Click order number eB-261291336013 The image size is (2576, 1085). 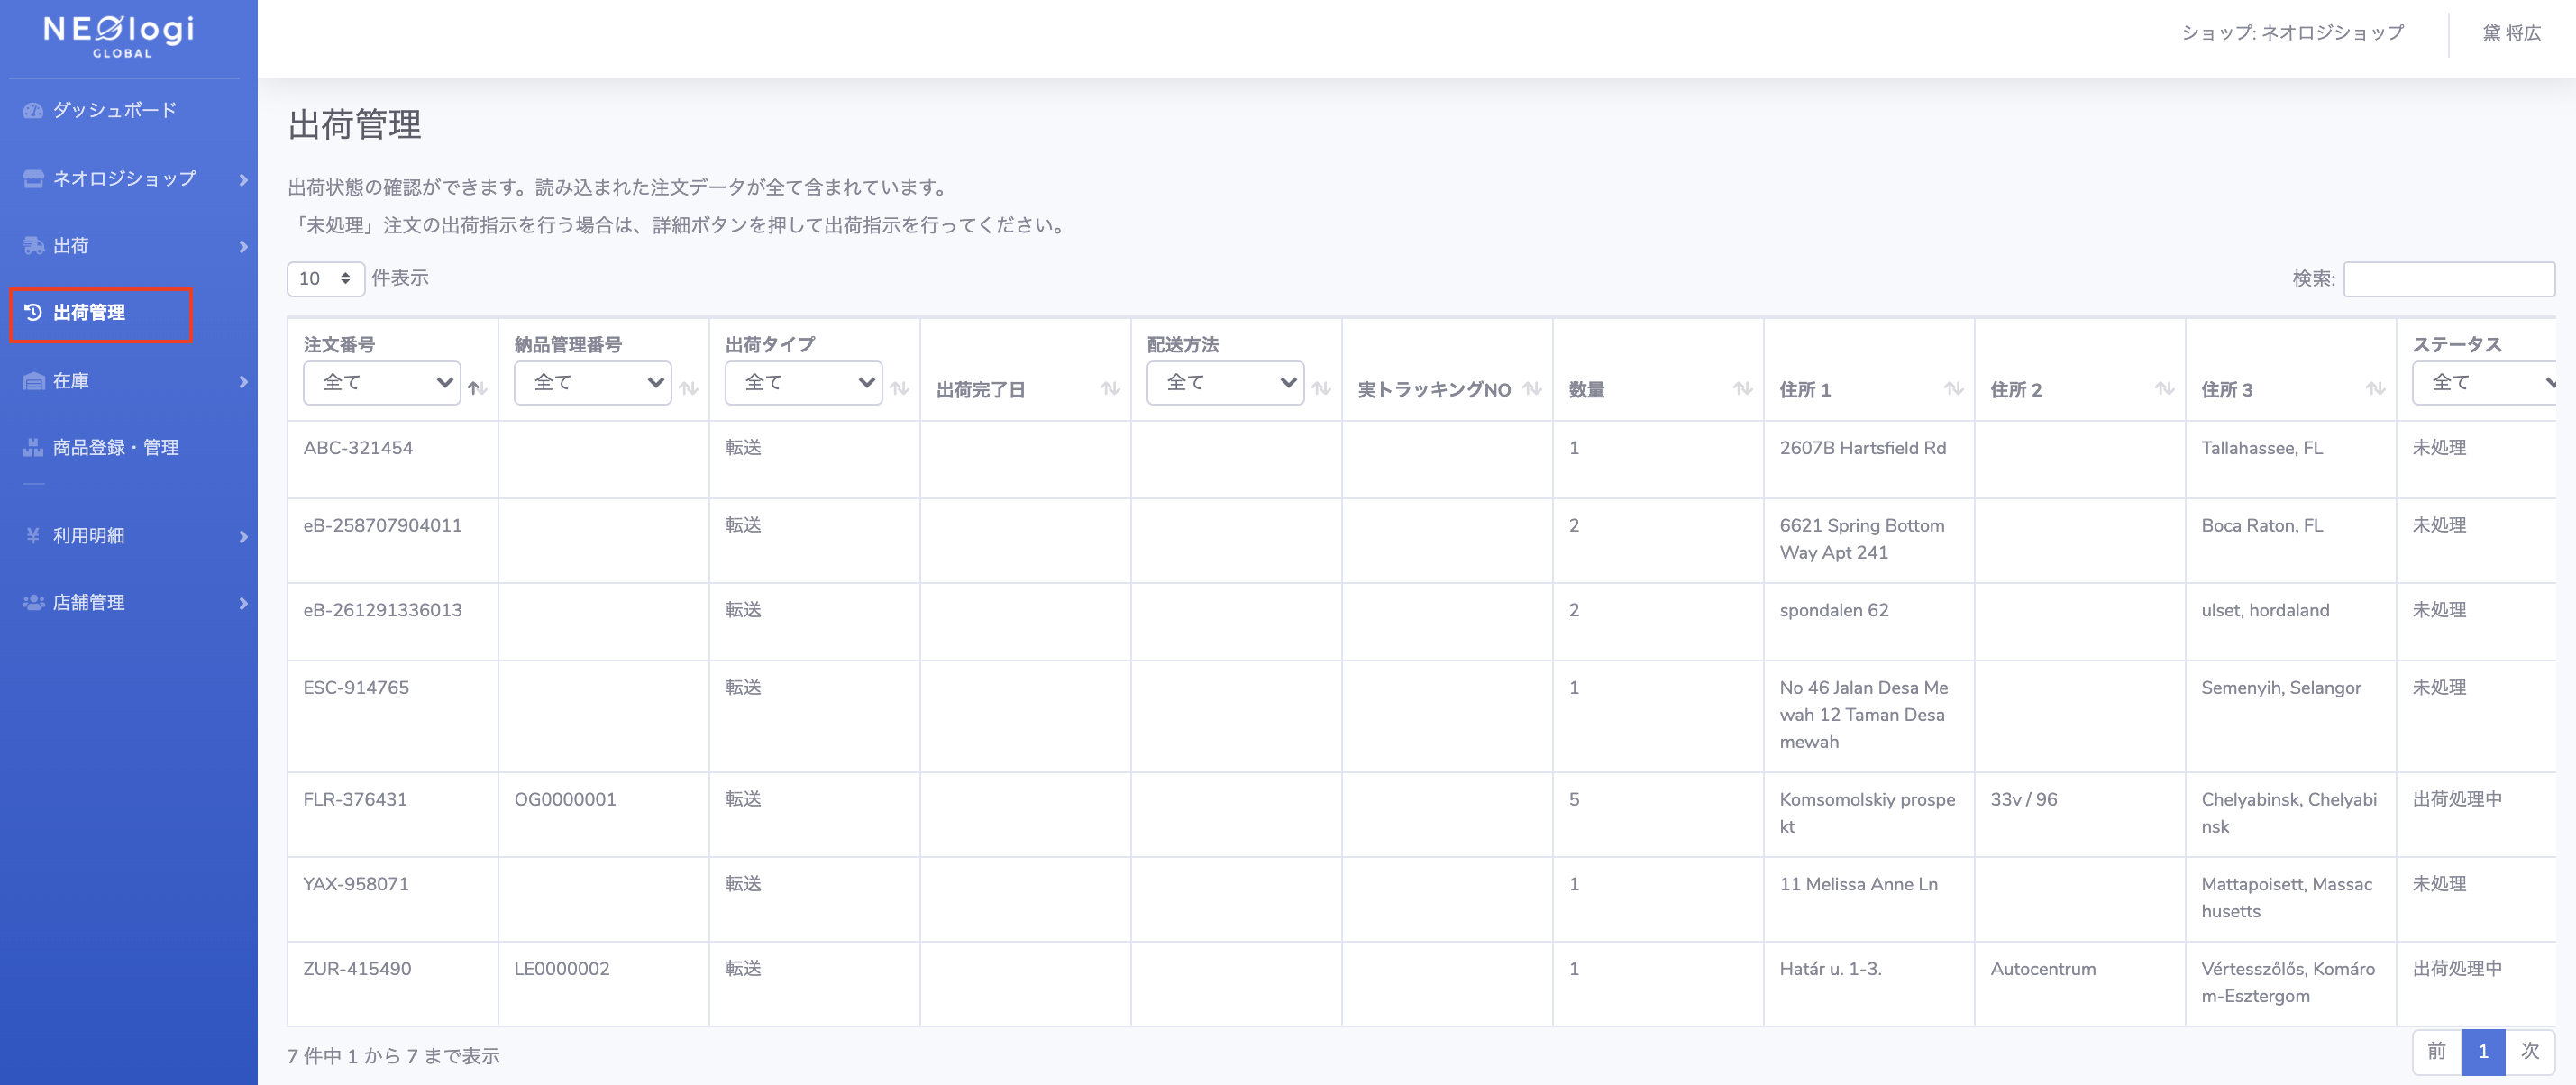[382, 611]
